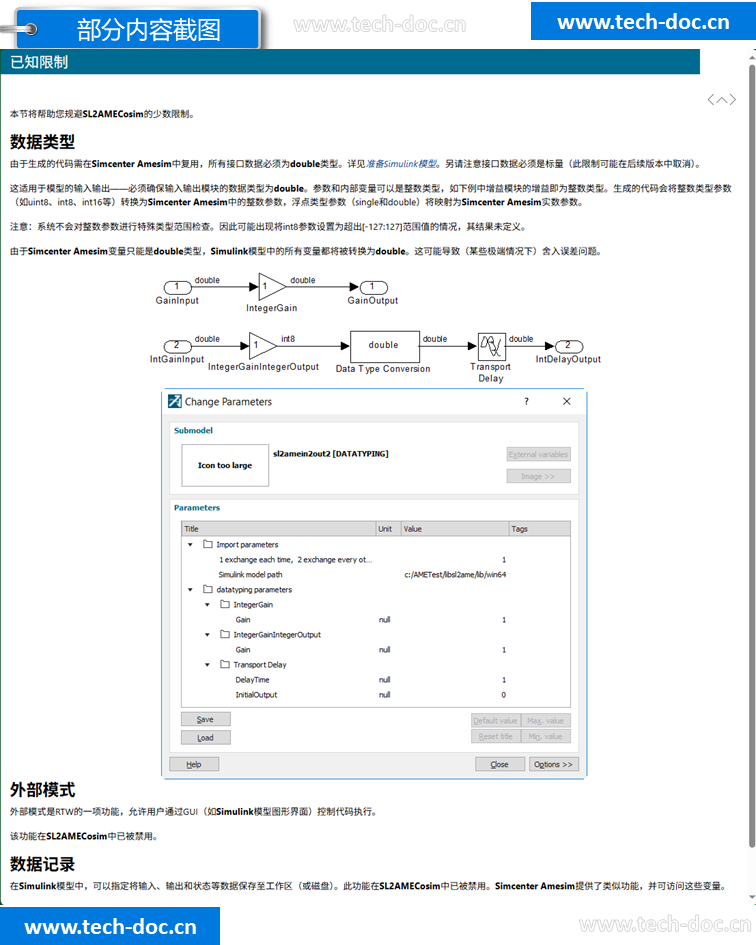756x945 pixels.
Task: Click the Reset title button
Action: [496, 736]
